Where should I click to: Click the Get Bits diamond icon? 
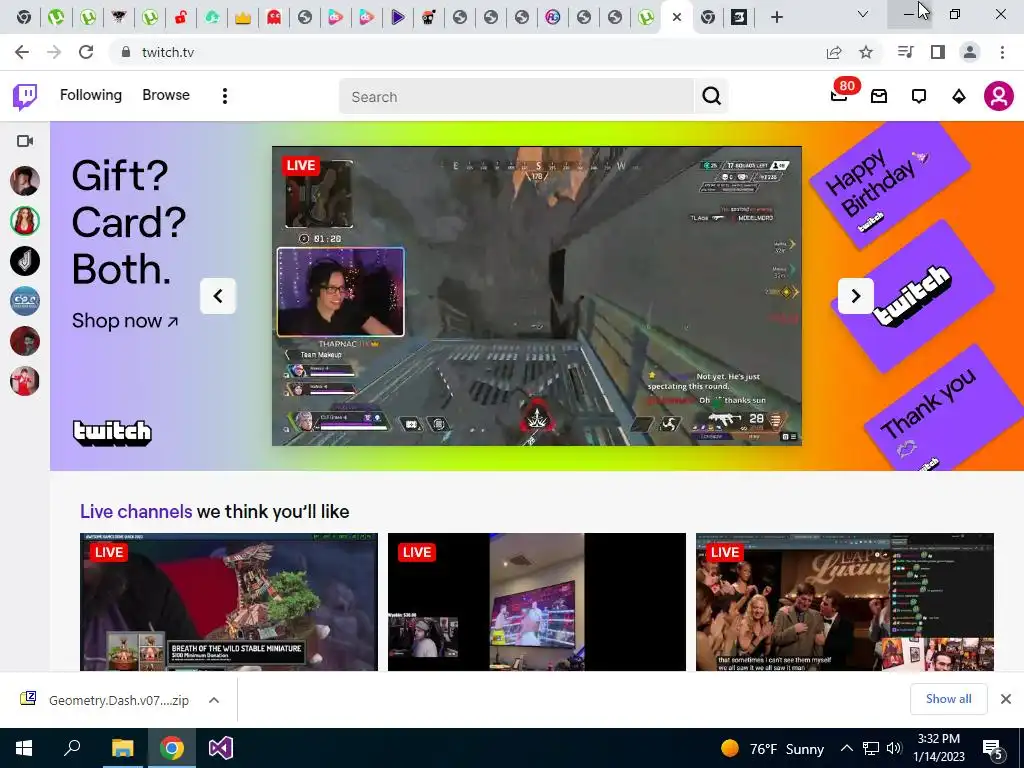959,97
